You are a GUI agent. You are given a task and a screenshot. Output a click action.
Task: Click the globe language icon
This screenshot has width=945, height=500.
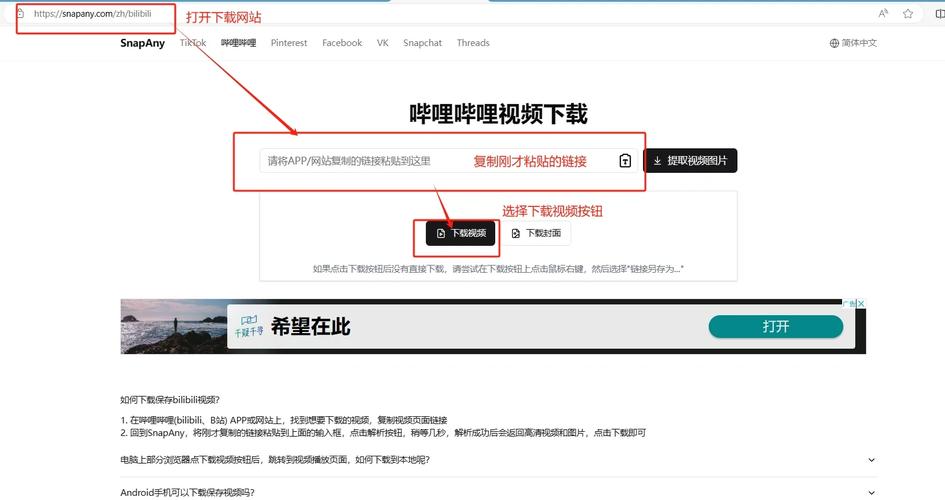(834, 43)
